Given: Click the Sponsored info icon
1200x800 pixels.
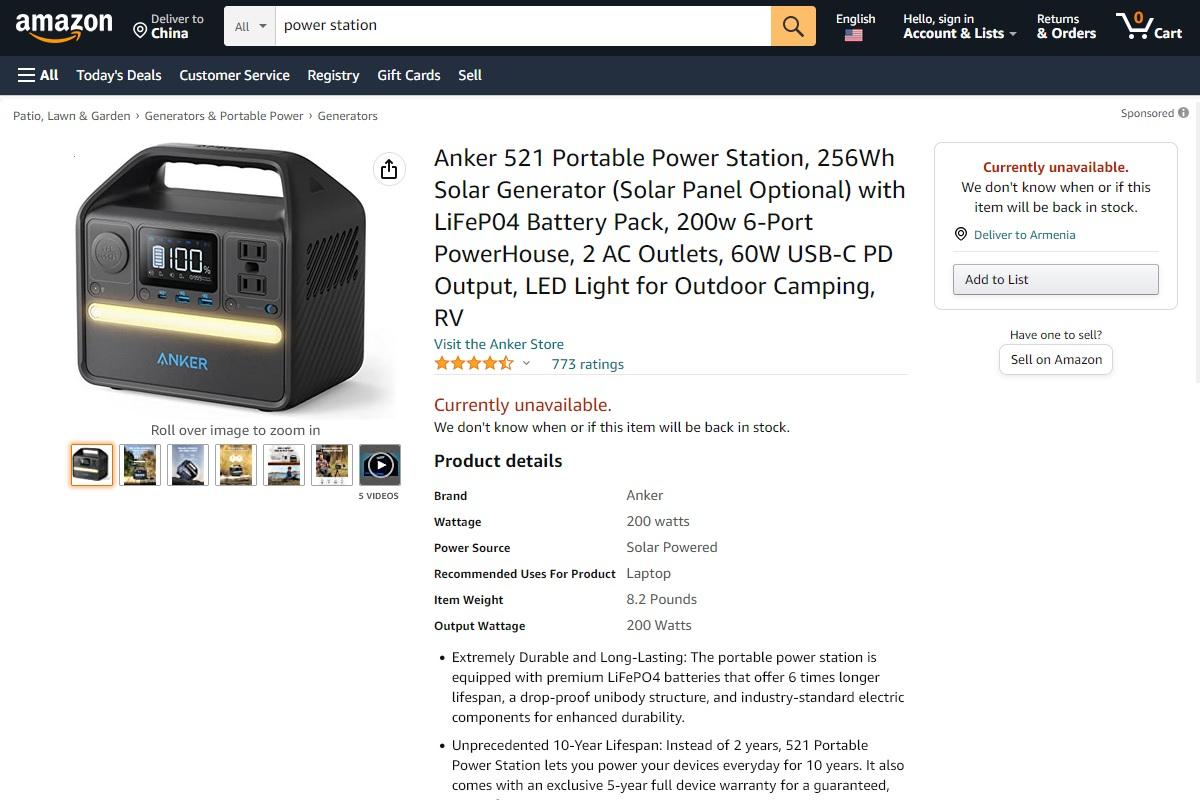Looking at the screenshot, I should tap(1183, 113).
